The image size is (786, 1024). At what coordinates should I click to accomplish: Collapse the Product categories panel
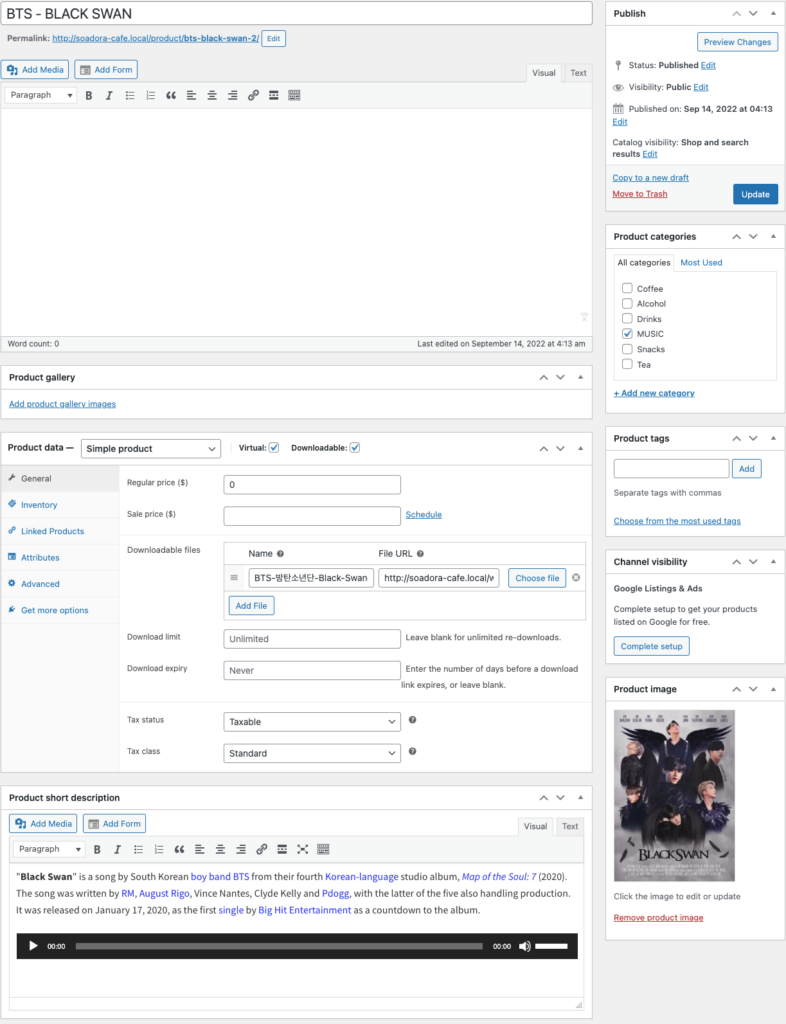point(773,236)
